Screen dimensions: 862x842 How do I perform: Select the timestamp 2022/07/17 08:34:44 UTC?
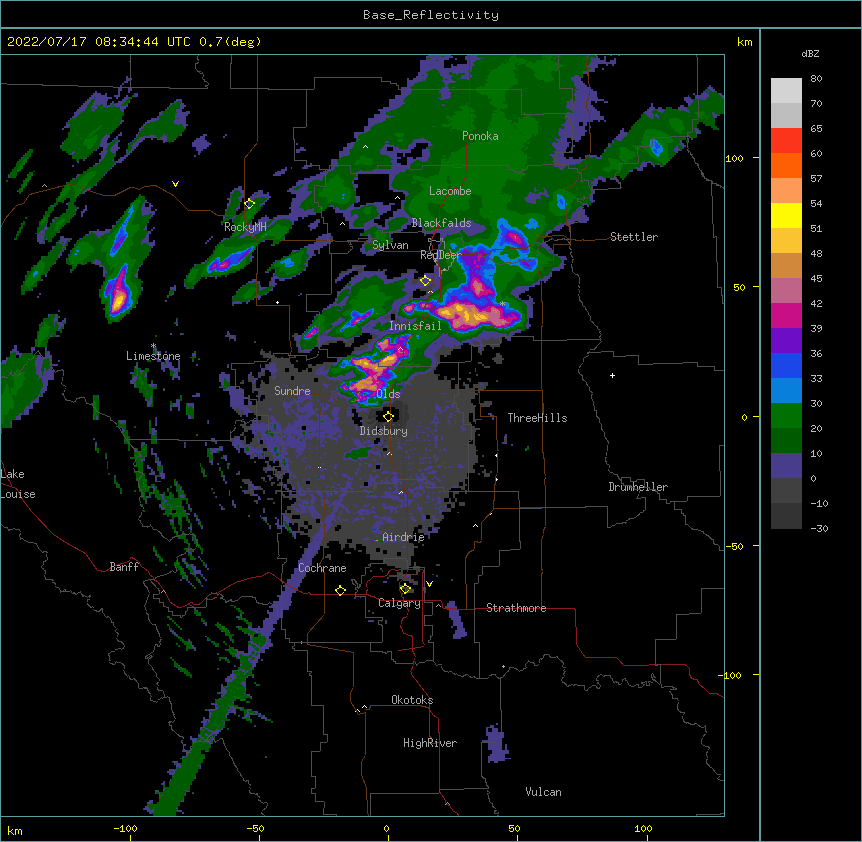pos(99,42)
